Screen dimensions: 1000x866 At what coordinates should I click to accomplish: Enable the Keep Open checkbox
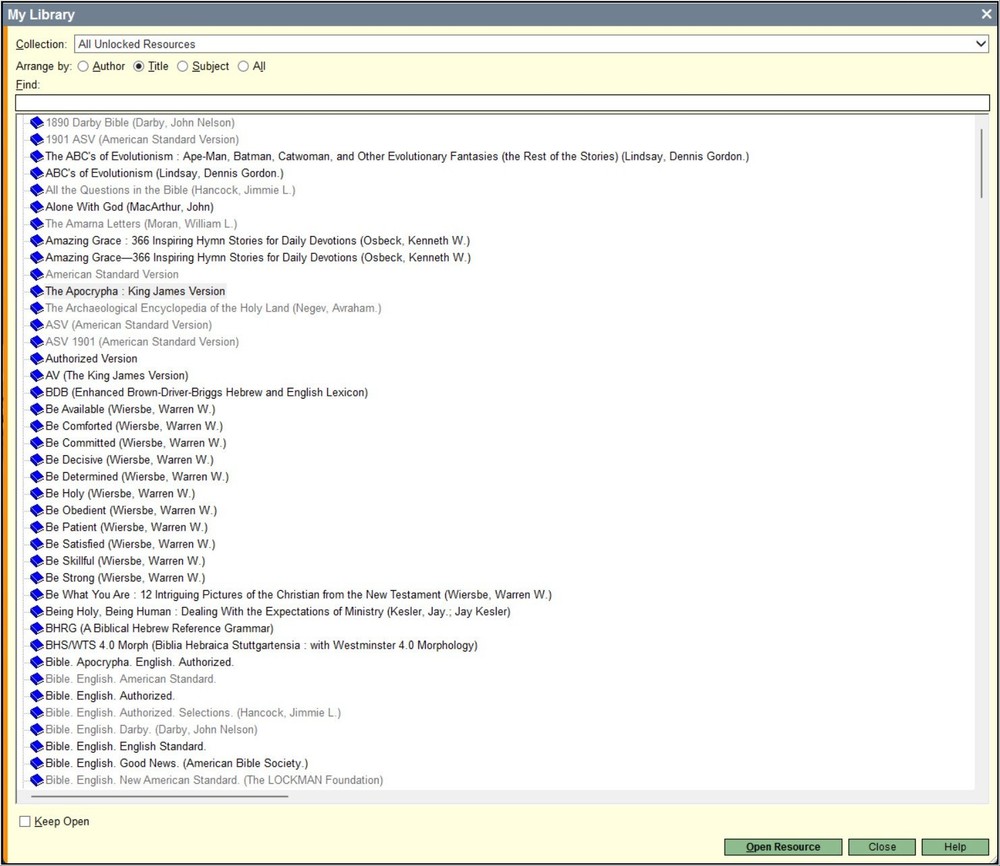pos(25,821)
